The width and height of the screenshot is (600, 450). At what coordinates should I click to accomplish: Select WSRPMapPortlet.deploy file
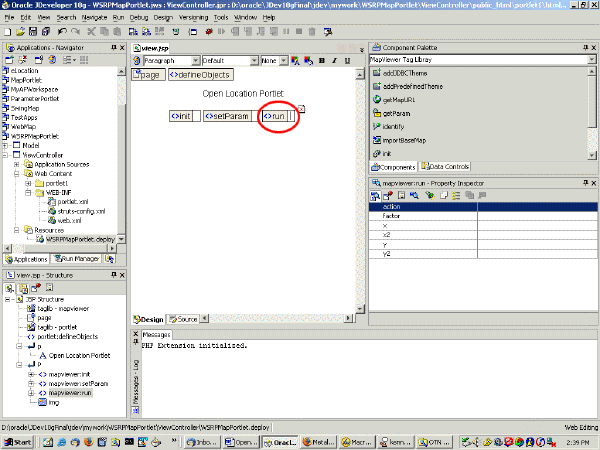[x=76, y=239]
